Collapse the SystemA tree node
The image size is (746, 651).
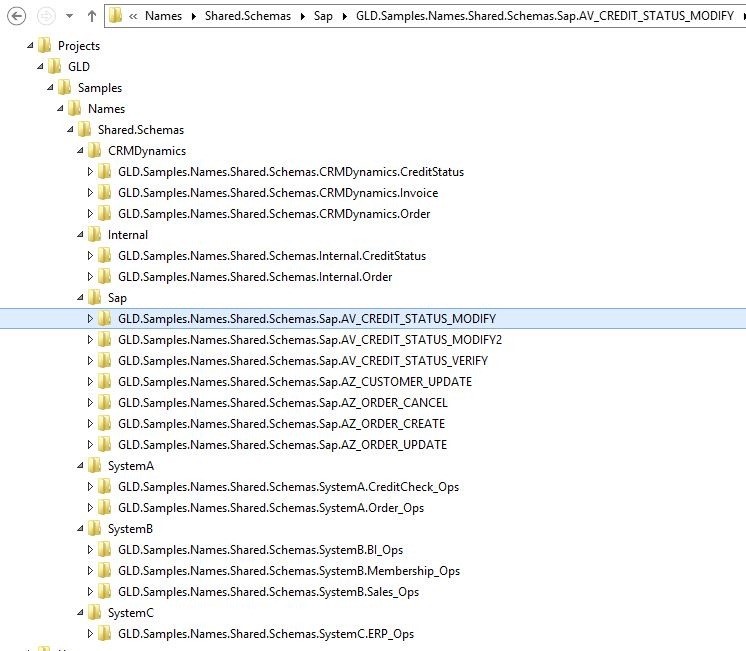point(80,465)
